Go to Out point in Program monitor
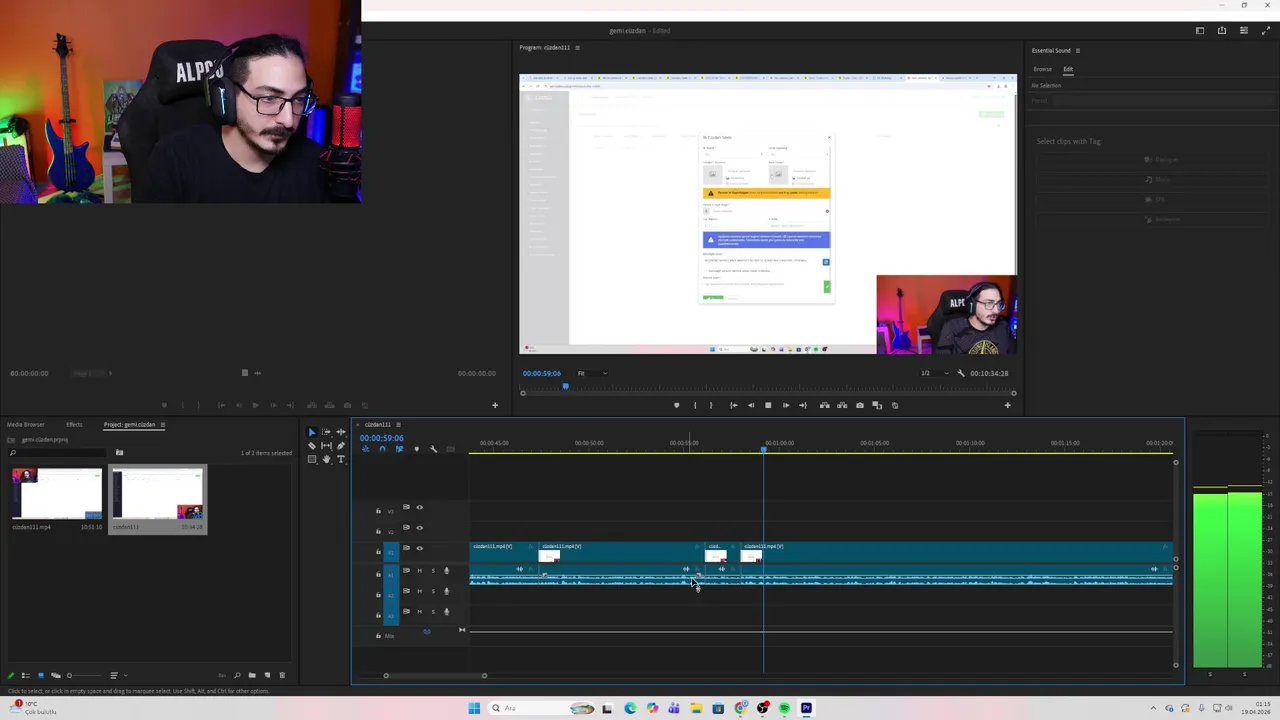 pos(803,405)
